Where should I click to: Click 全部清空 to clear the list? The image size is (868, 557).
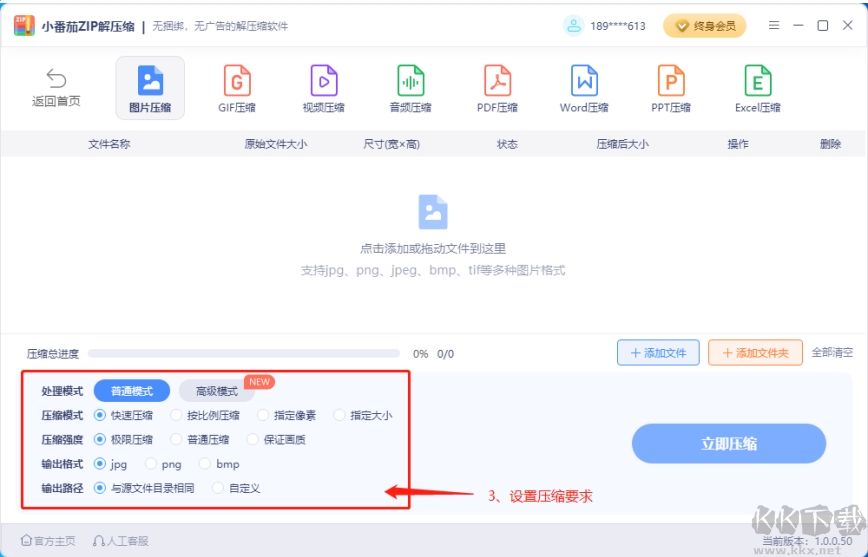click(x=832, y=353)
